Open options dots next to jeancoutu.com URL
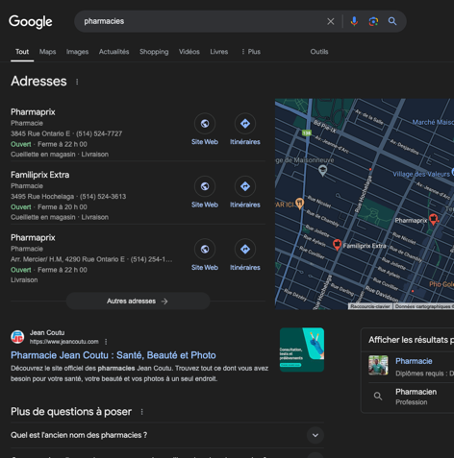454x458 pixels. [106, 342]
